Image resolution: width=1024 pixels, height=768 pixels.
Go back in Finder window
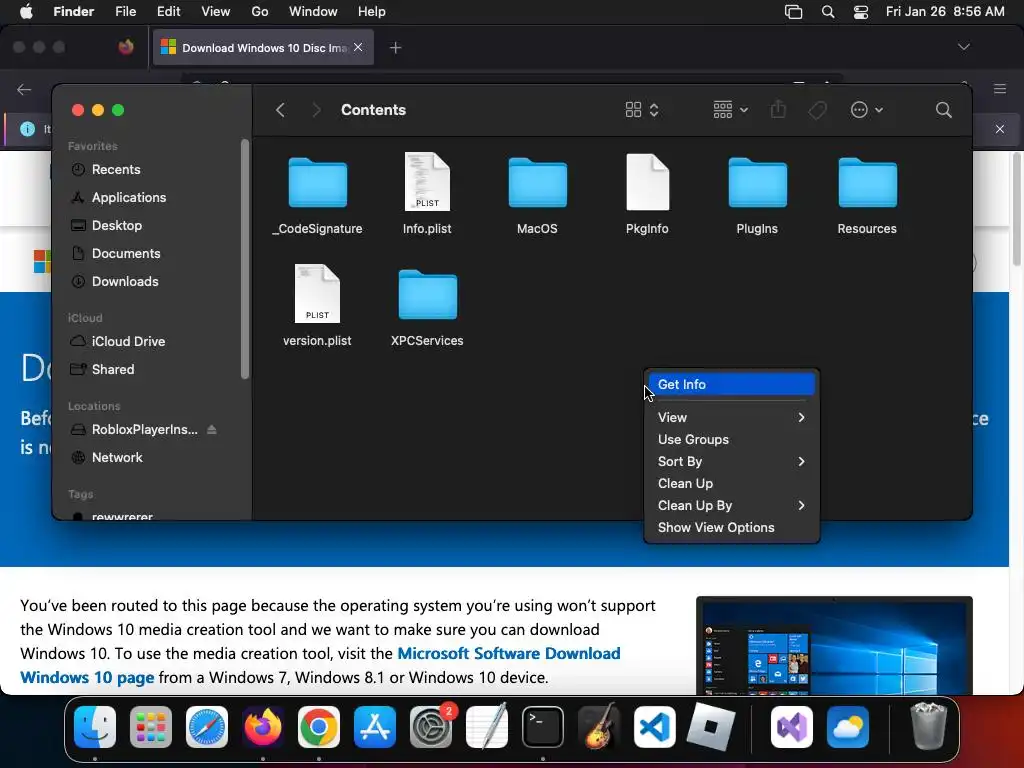click(281, 110)
